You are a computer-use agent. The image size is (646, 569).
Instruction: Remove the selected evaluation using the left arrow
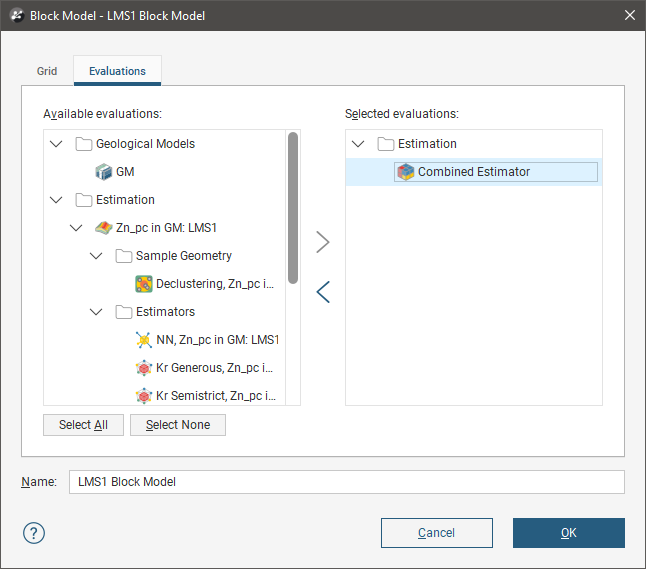pos(322,292)
